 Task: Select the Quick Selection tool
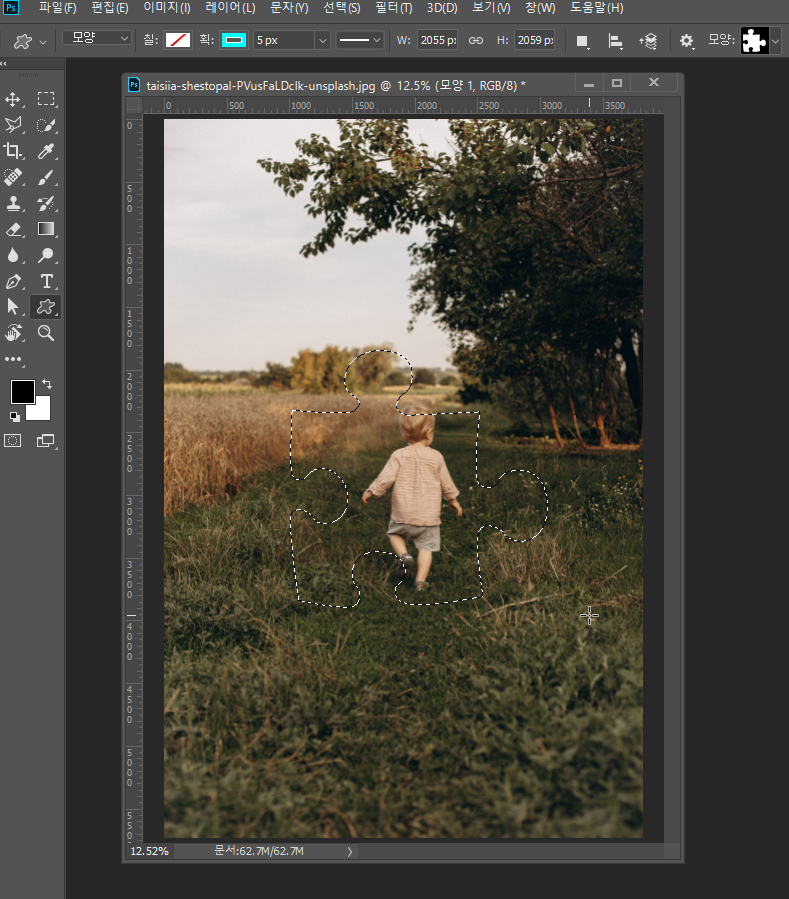(46, 125)
